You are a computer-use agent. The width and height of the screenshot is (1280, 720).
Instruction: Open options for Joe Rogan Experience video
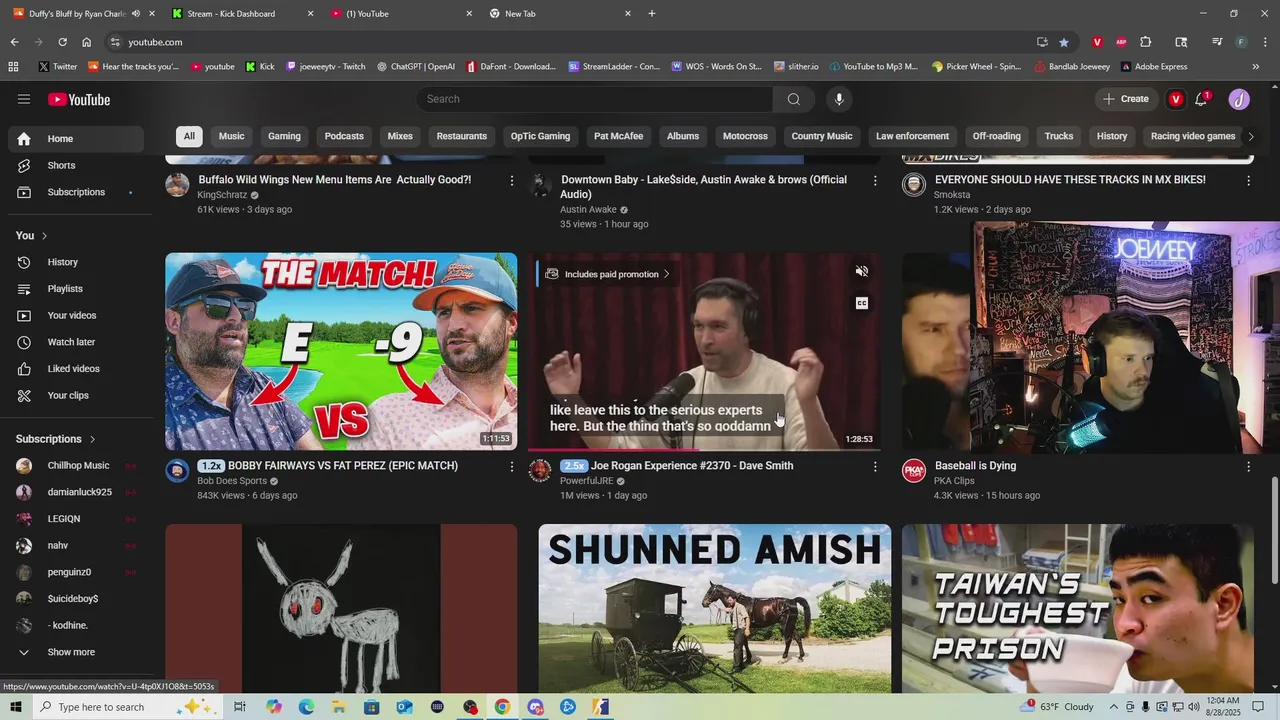pyautogui.click(x=875, y=466)
